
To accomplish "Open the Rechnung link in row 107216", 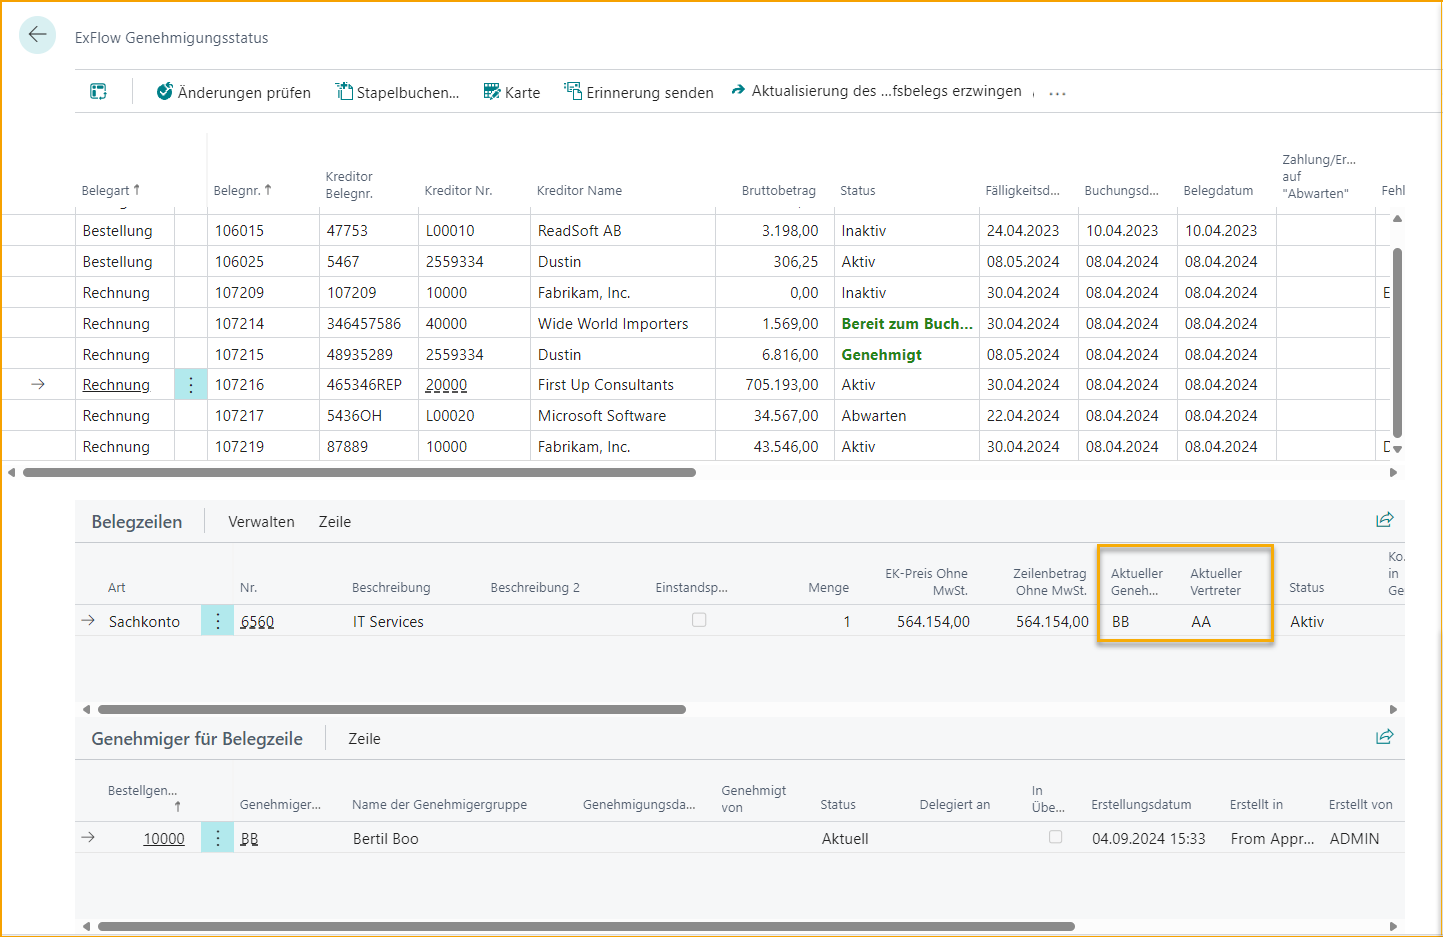I will 116,385.
